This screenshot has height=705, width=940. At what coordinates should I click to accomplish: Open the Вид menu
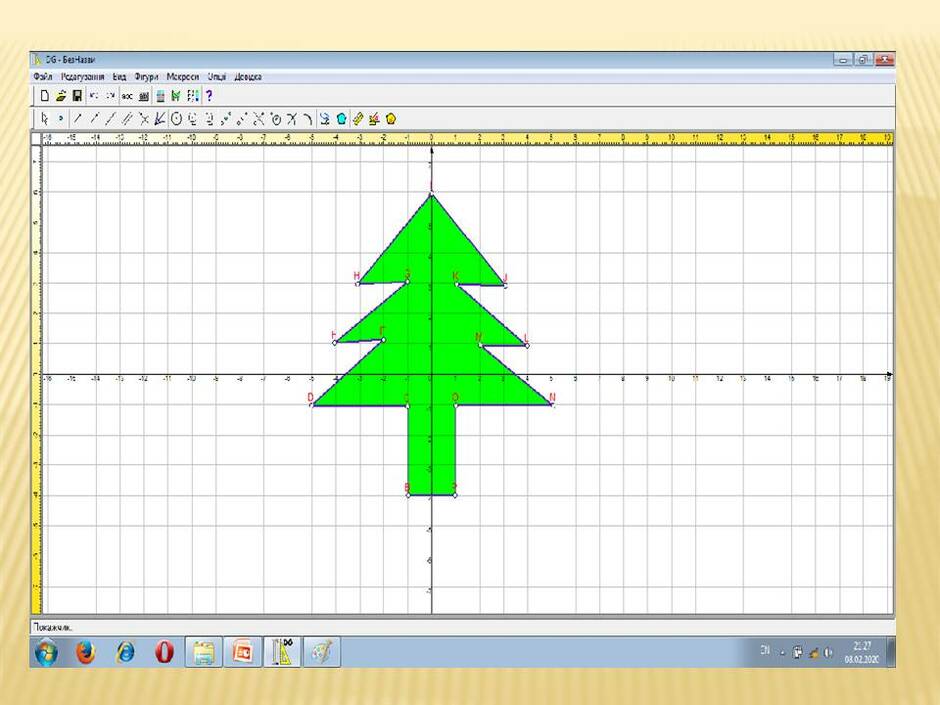pyautogui.click(x=119, y=77)
